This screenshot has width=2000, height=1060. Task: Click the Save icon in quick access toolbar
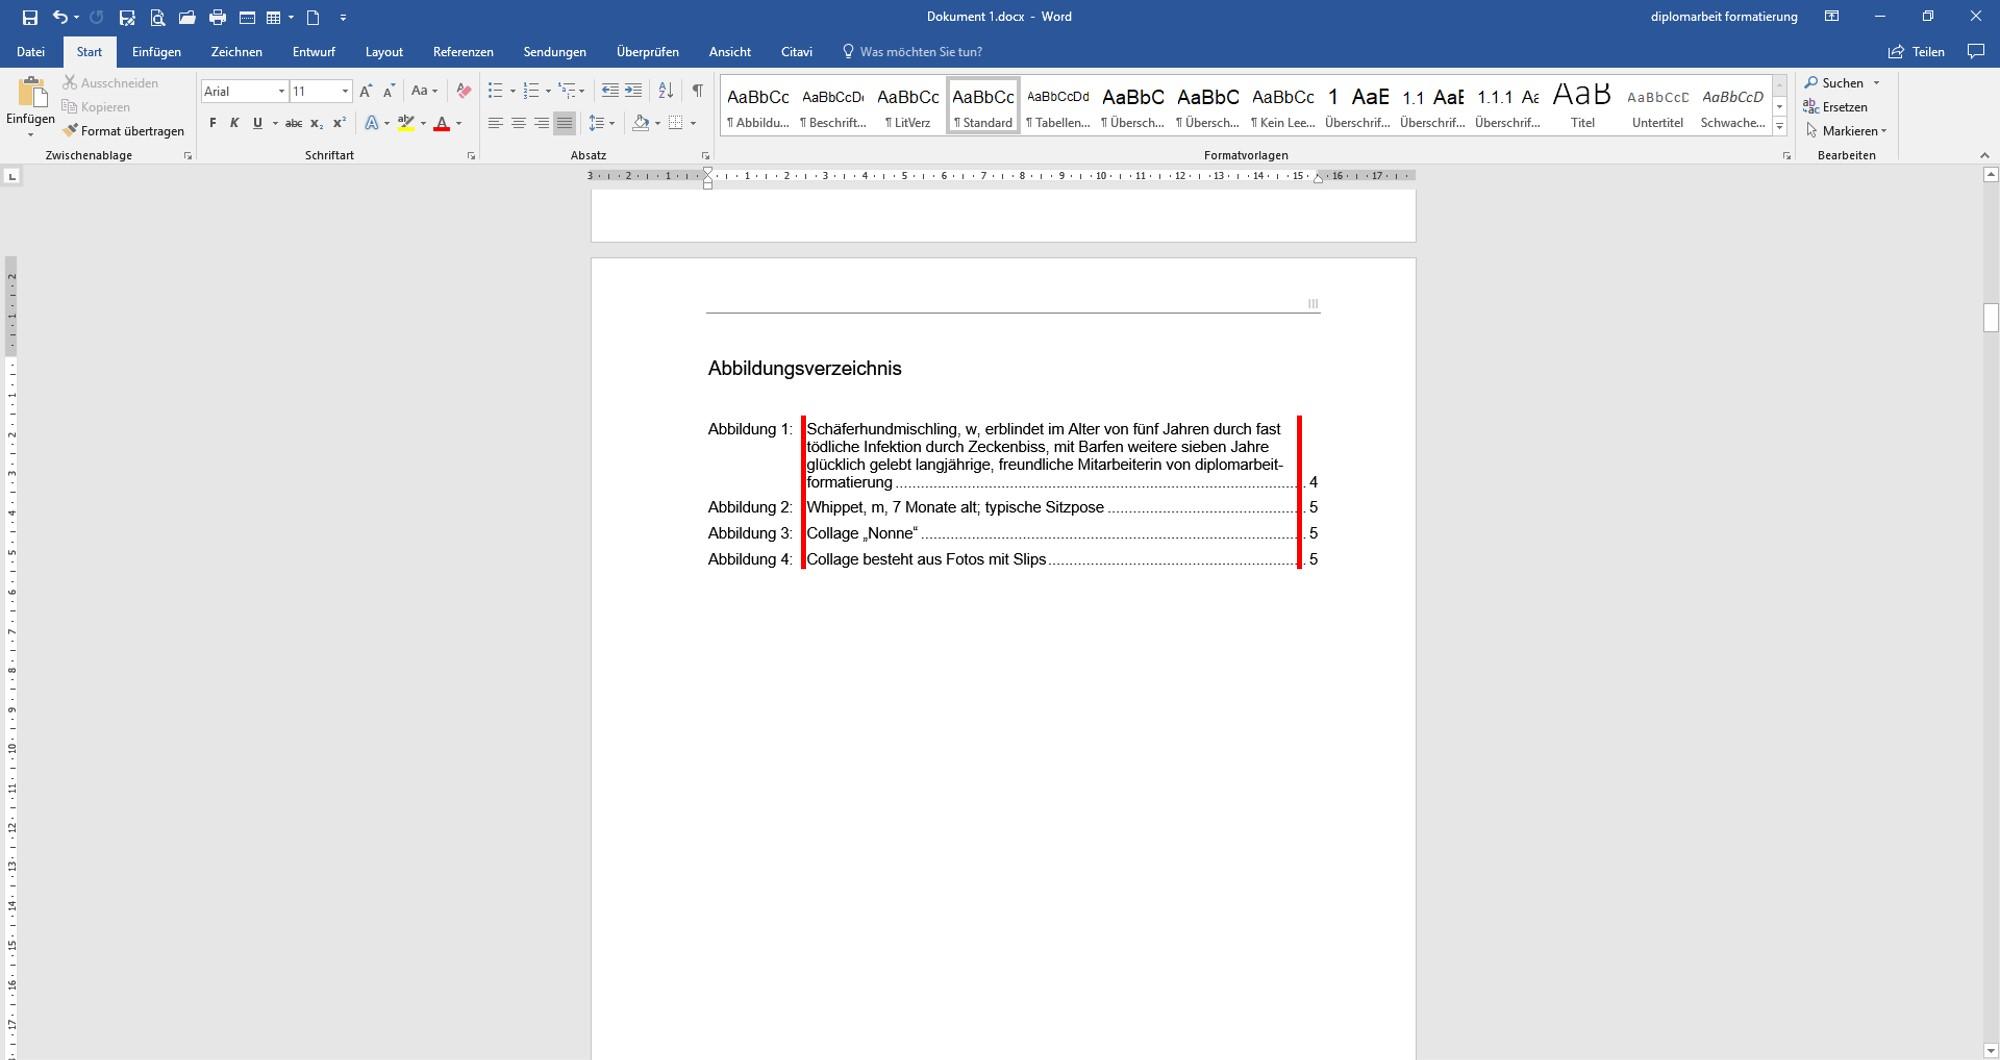coord(30,17)
